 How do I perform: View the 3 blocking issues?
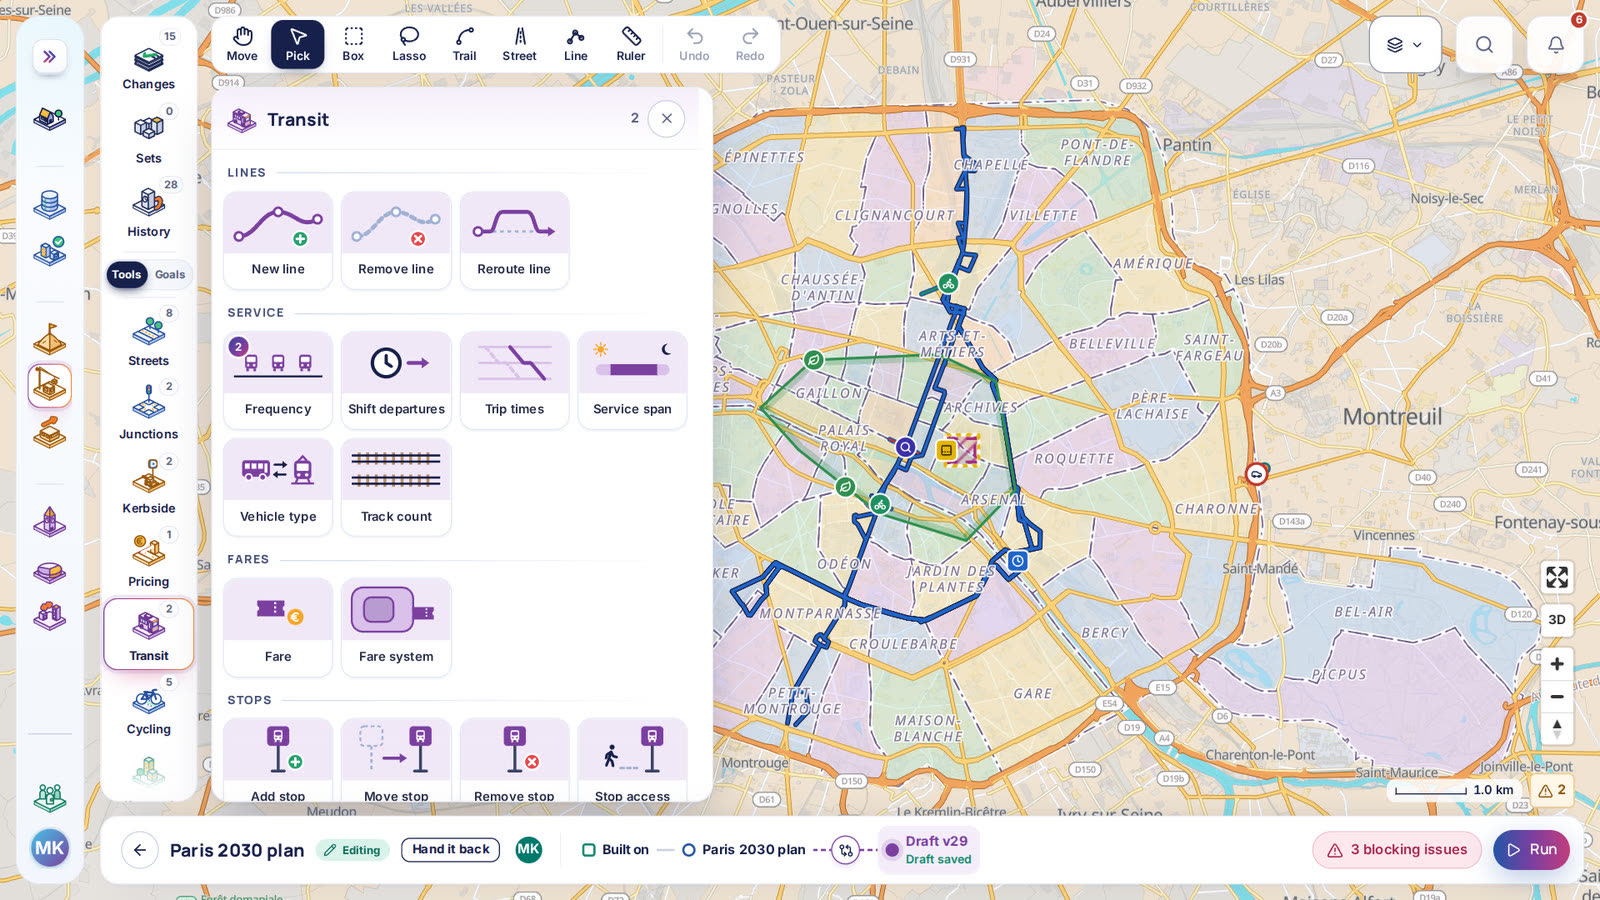[x=1397, y=850]
